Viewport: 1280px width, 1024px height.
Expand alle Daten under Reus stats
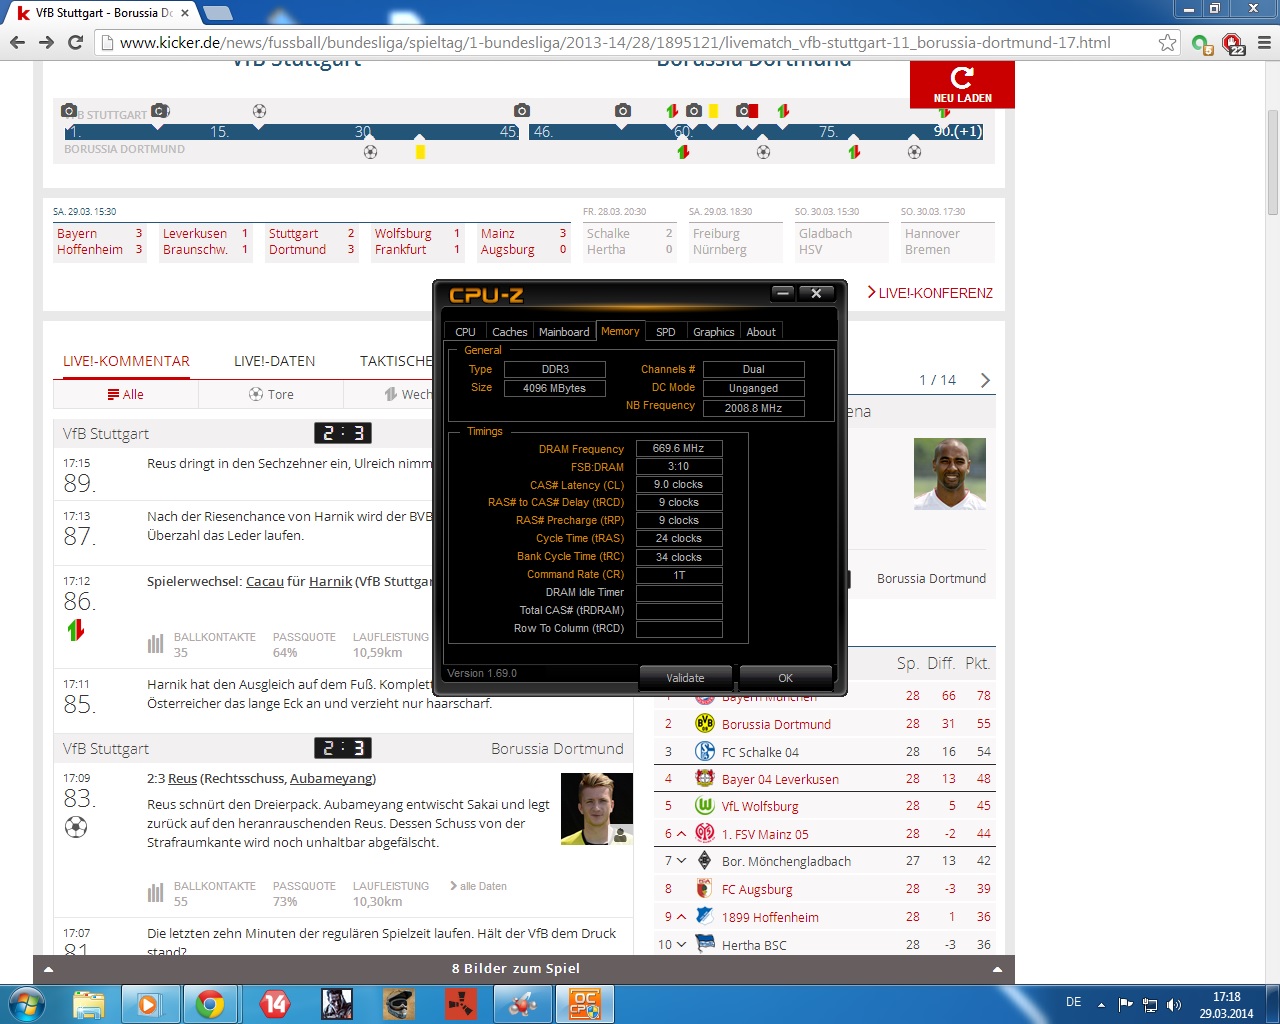point(478,886)
